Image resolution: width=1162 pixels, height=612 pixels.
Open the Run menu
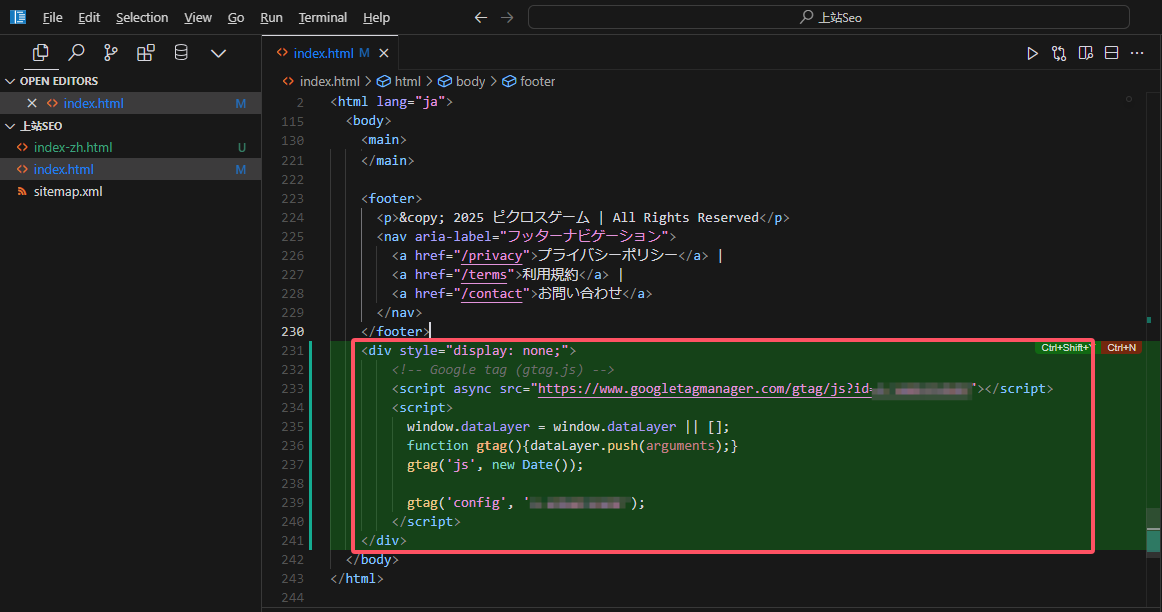tap(271, 17)
